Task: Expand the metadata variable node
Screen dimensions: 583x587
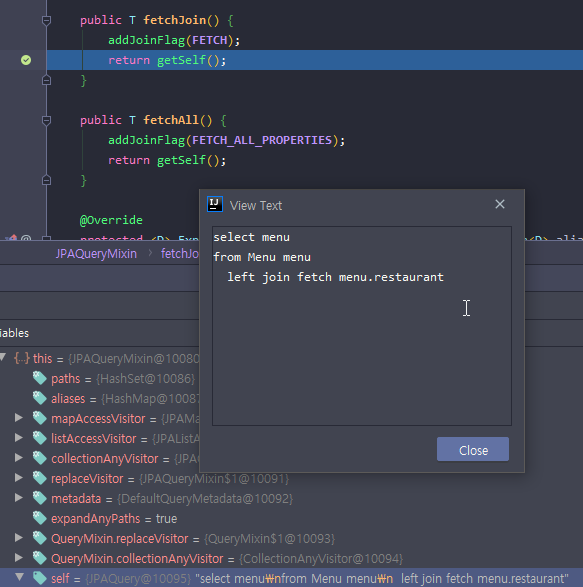Action: click(x=19, y=498)
